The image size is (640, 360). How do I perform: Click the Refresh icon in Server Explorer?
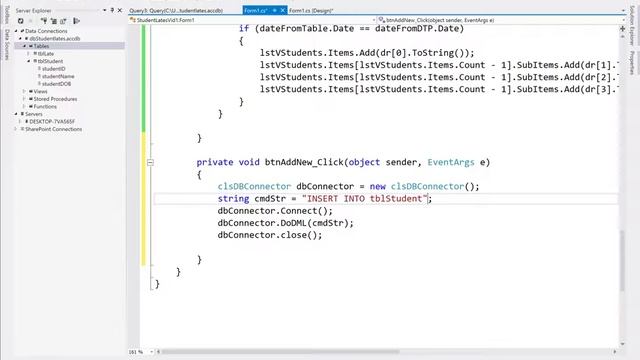(20, 21)
